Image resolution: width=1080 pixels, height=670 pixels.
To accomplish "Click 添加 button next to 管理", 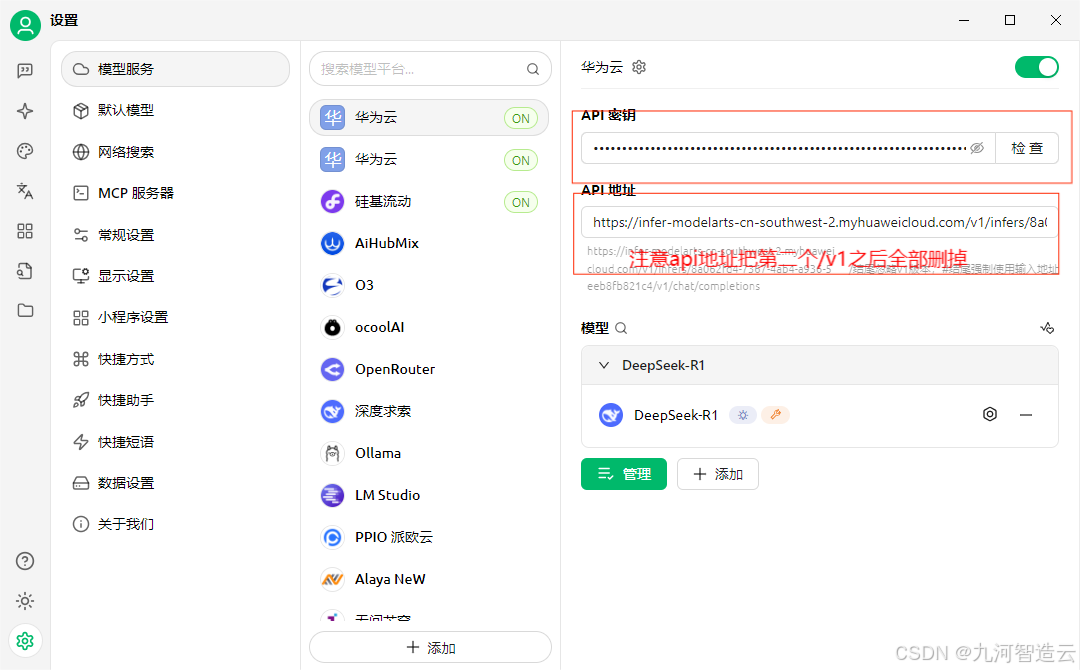I will 718,474.
